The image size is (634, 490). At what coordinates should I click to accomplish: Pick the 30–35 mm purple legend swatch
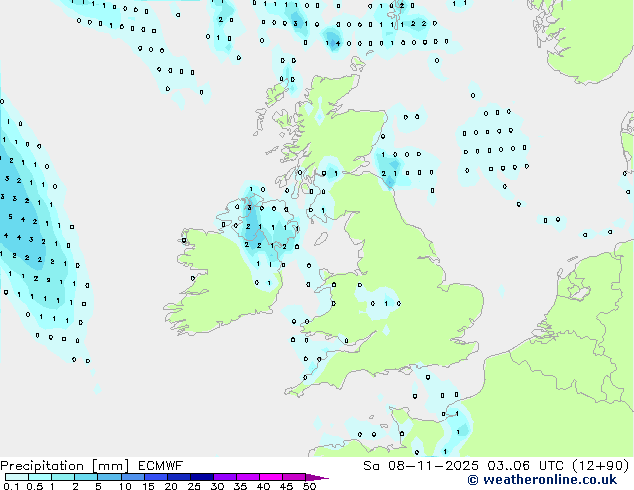pos(225,477)
